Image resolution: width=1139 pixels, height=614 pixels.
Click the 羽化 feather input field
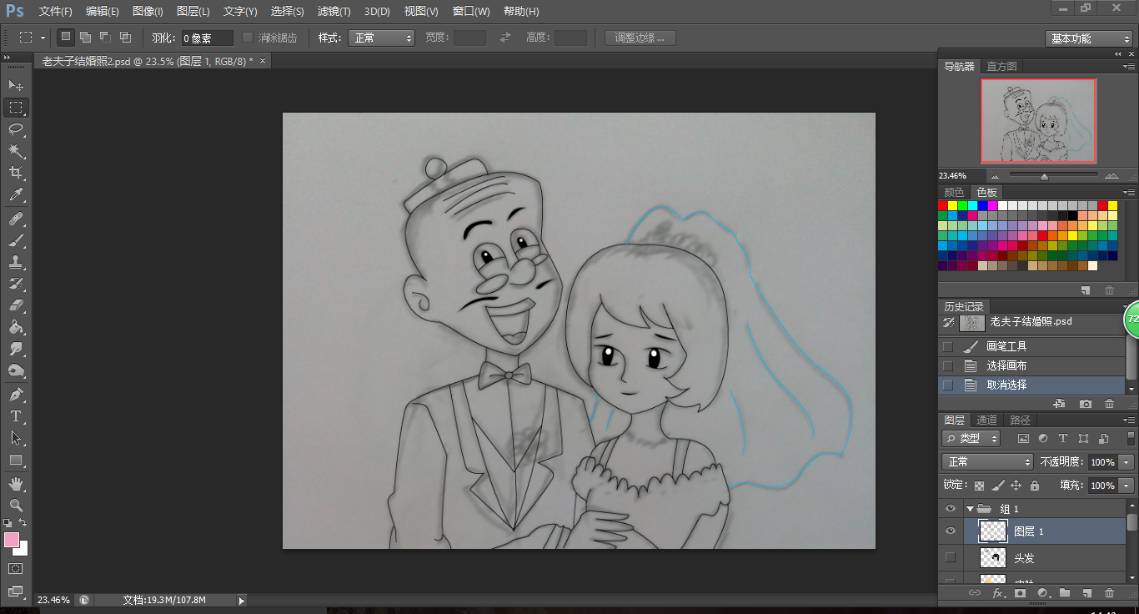207,38
